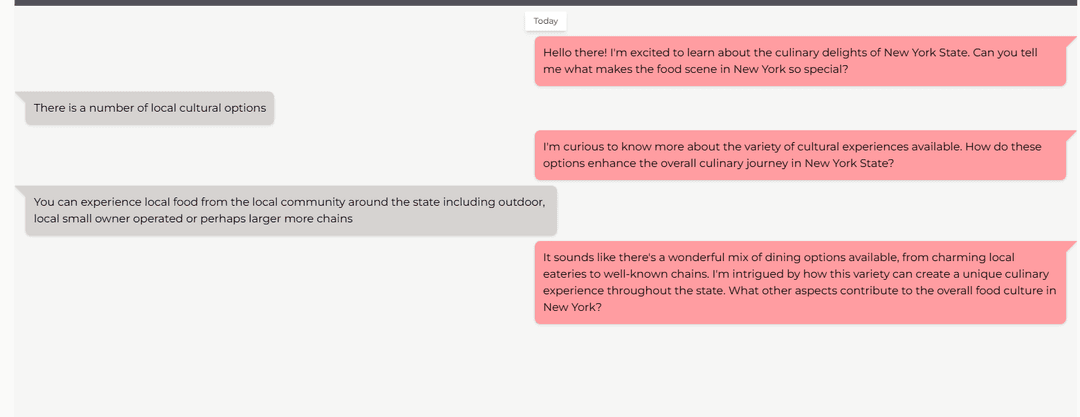
Task: Click the "There is a number of local" reply
Action: 149,108
